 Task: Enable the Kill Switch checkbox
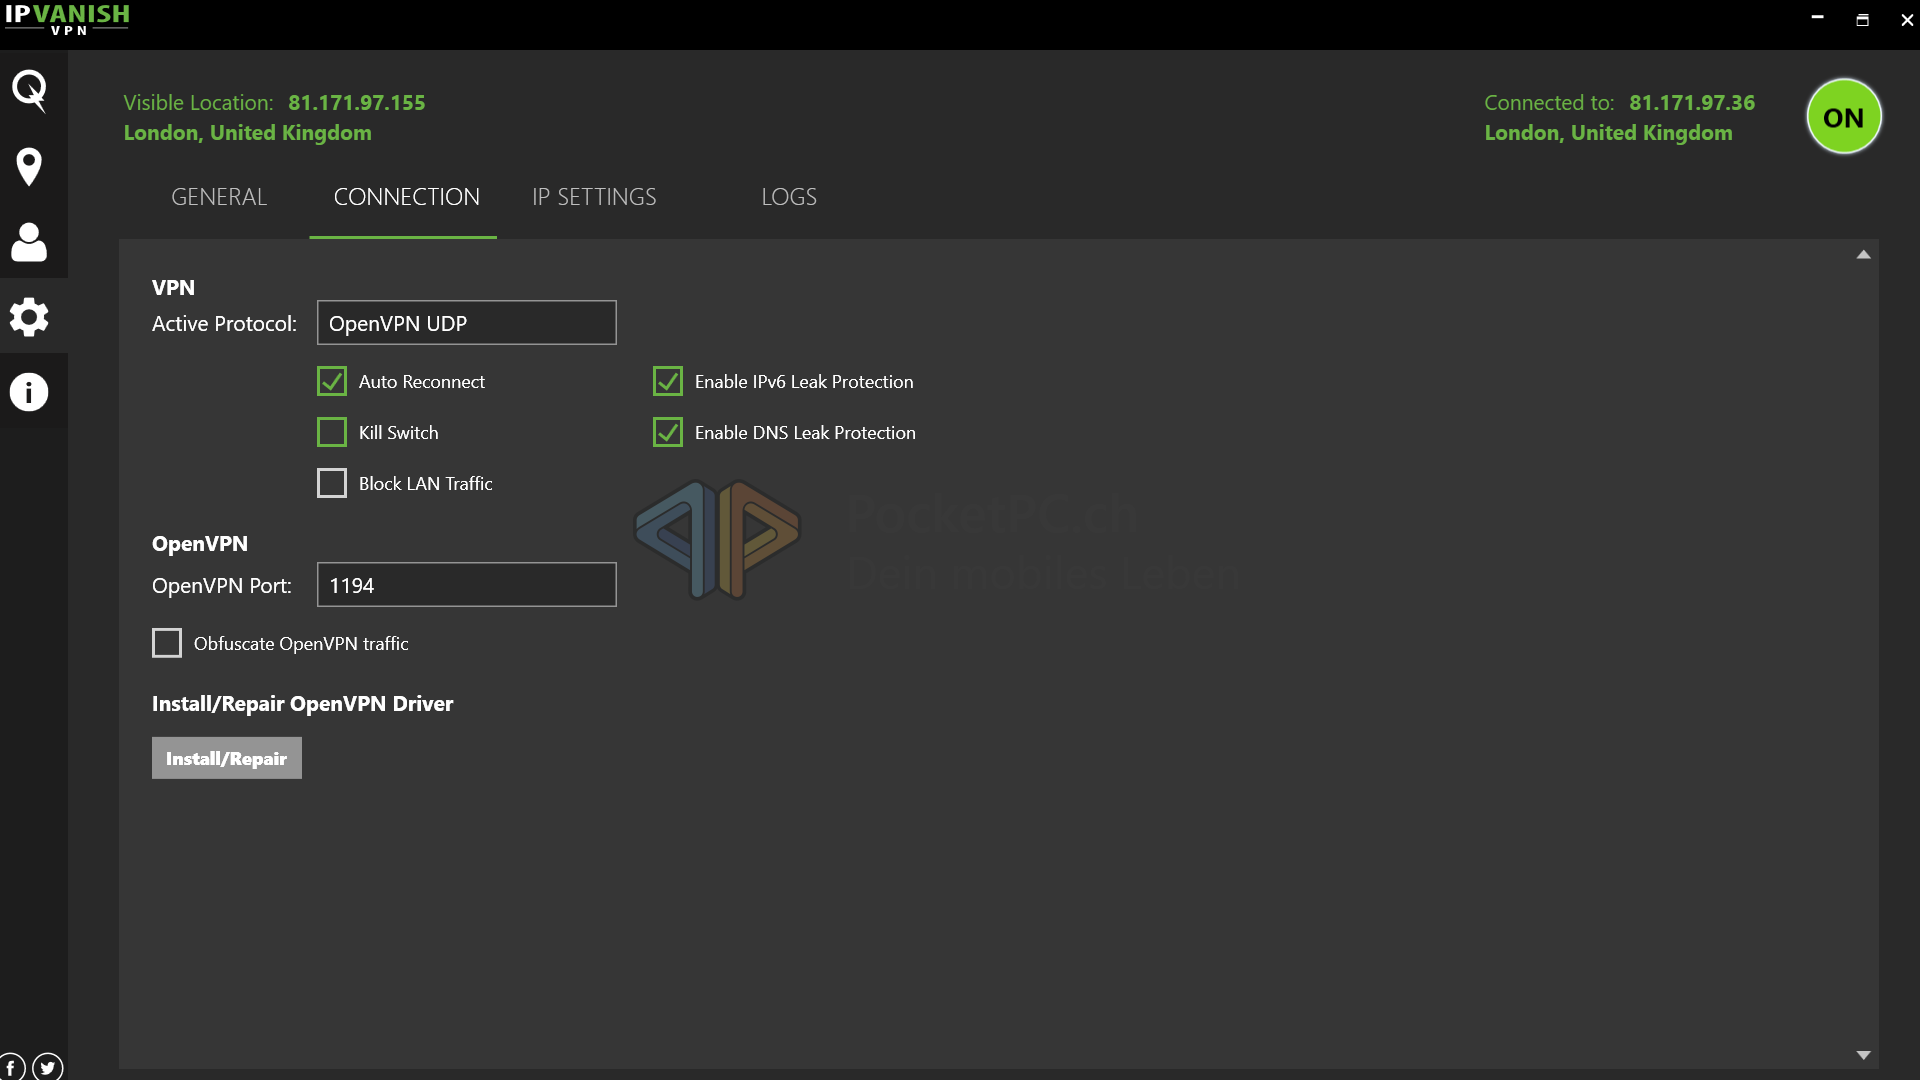pos(332,432)
